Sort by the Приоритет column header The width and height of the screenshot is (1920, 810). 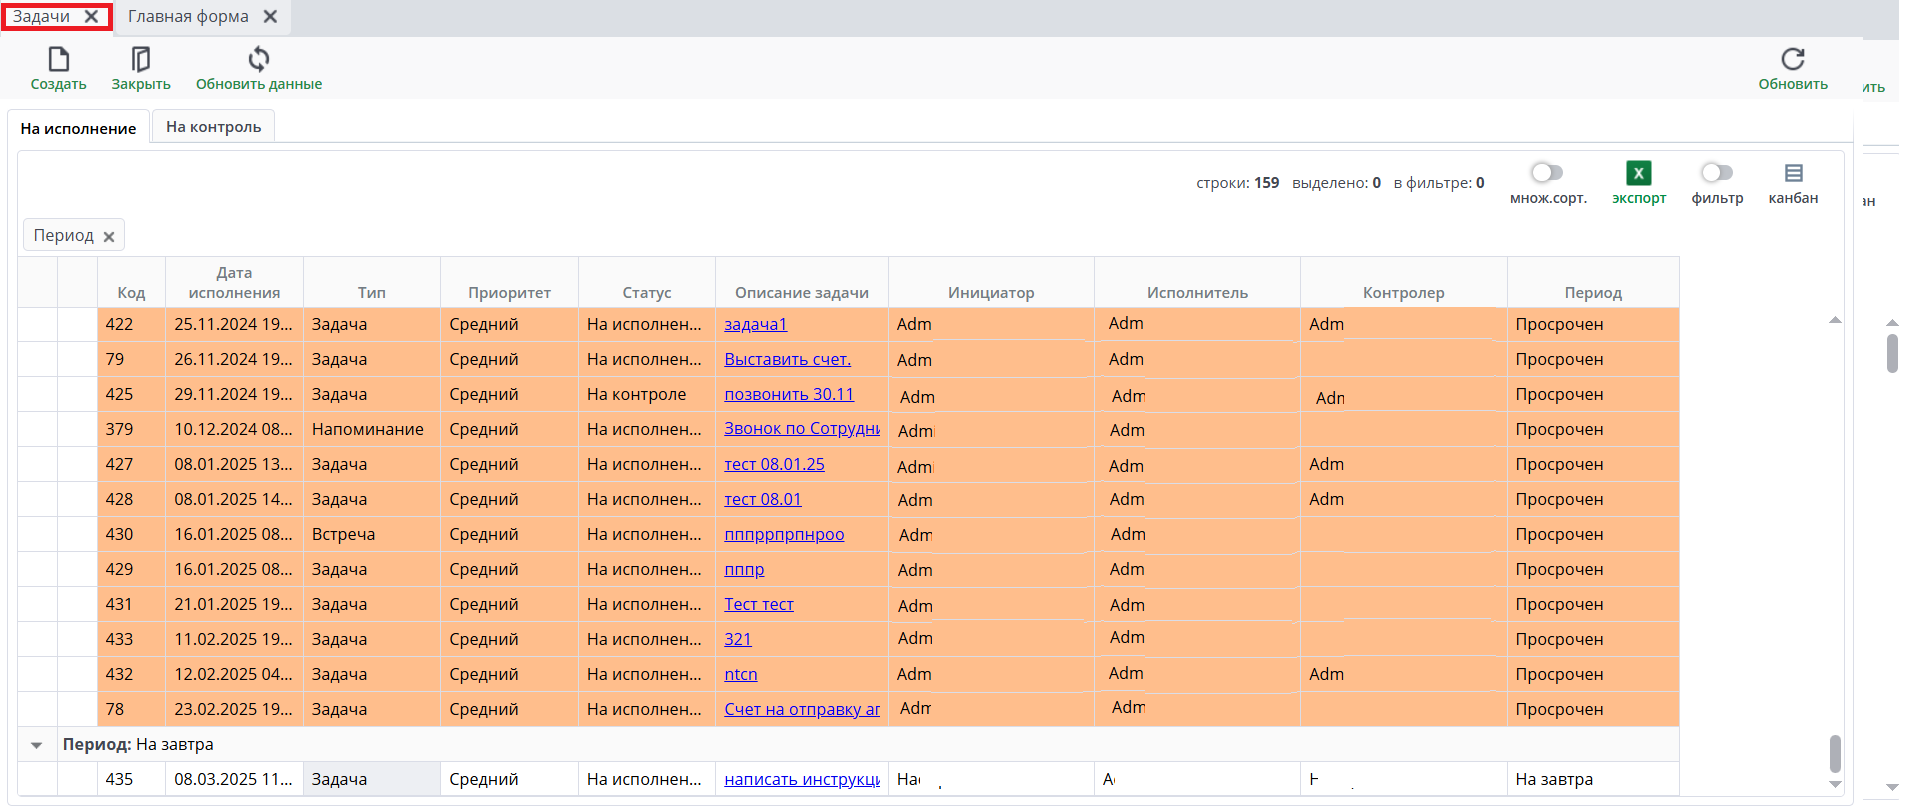click(509, 292)
